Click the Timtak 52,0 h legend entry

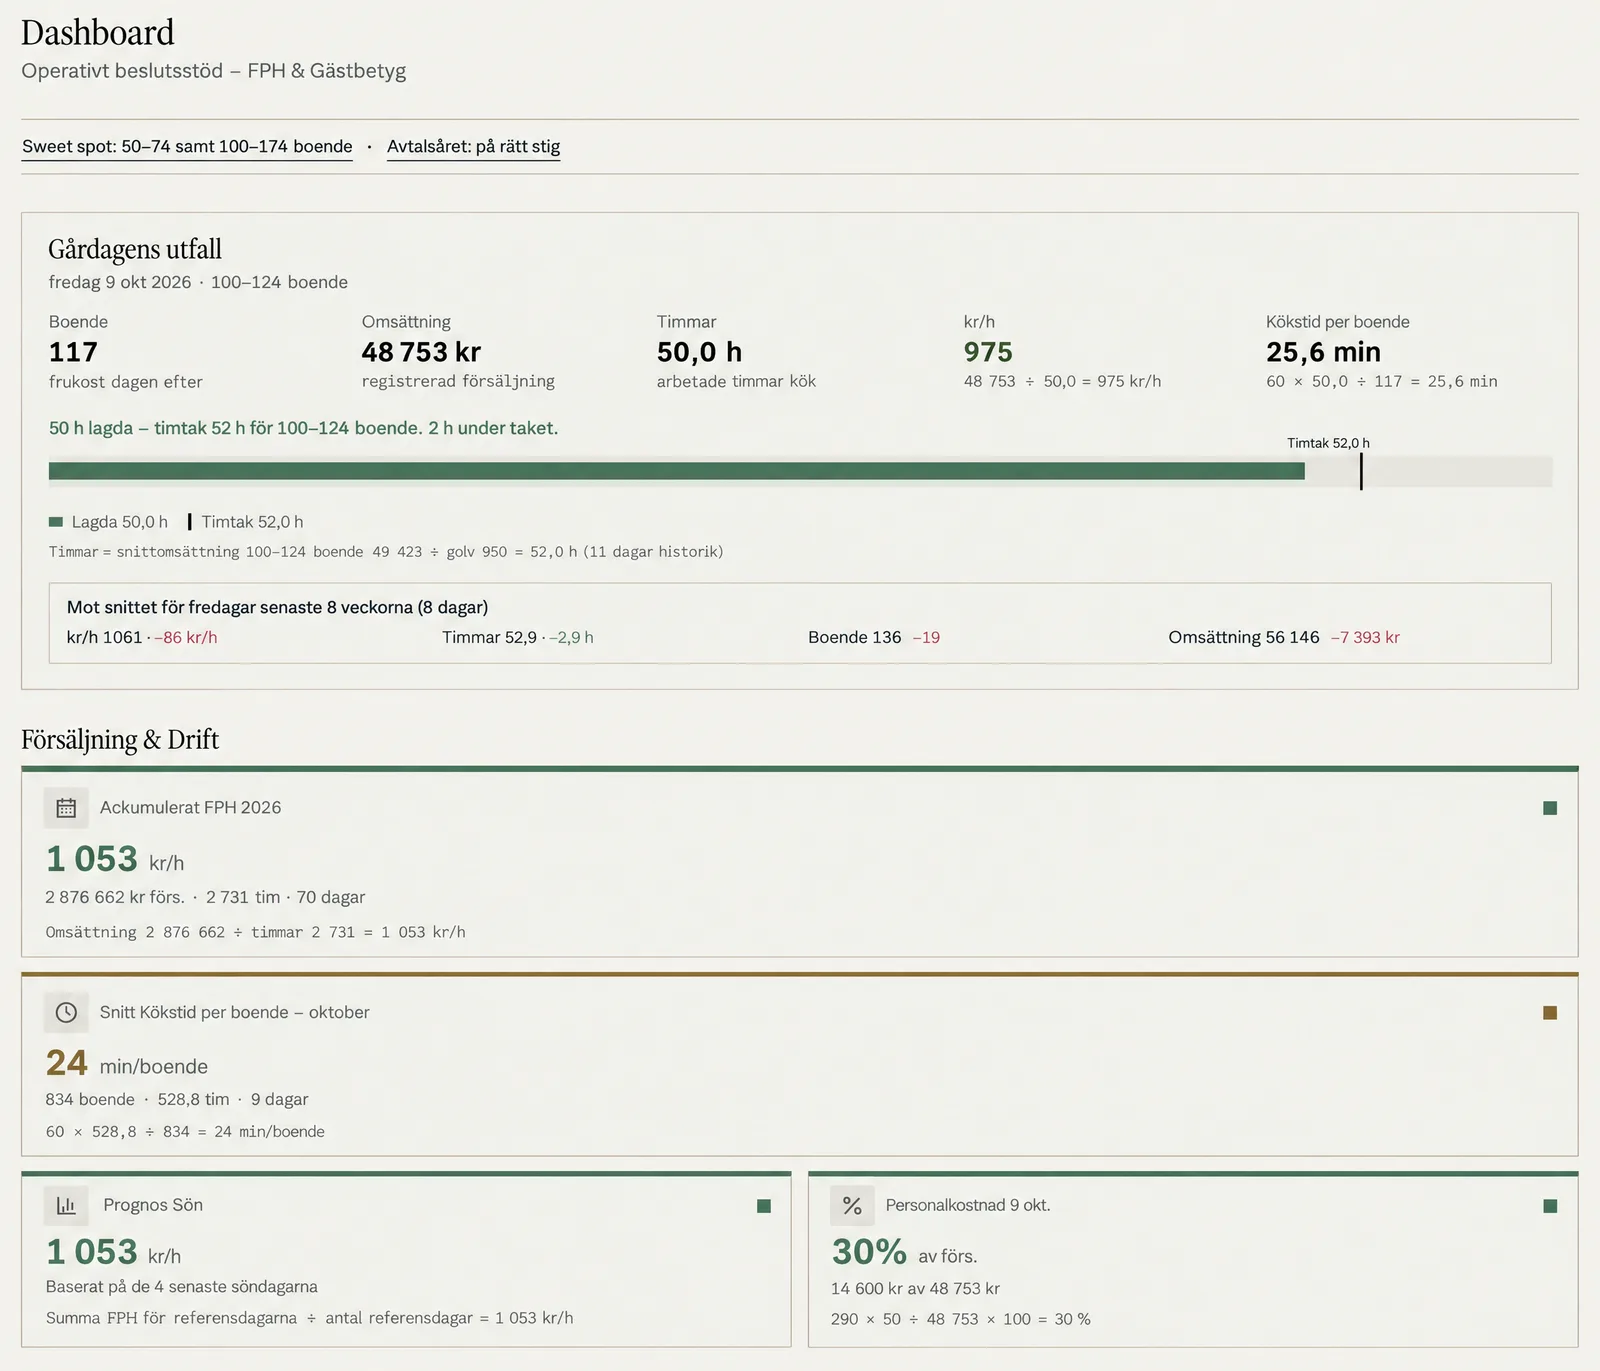point(246,522)
